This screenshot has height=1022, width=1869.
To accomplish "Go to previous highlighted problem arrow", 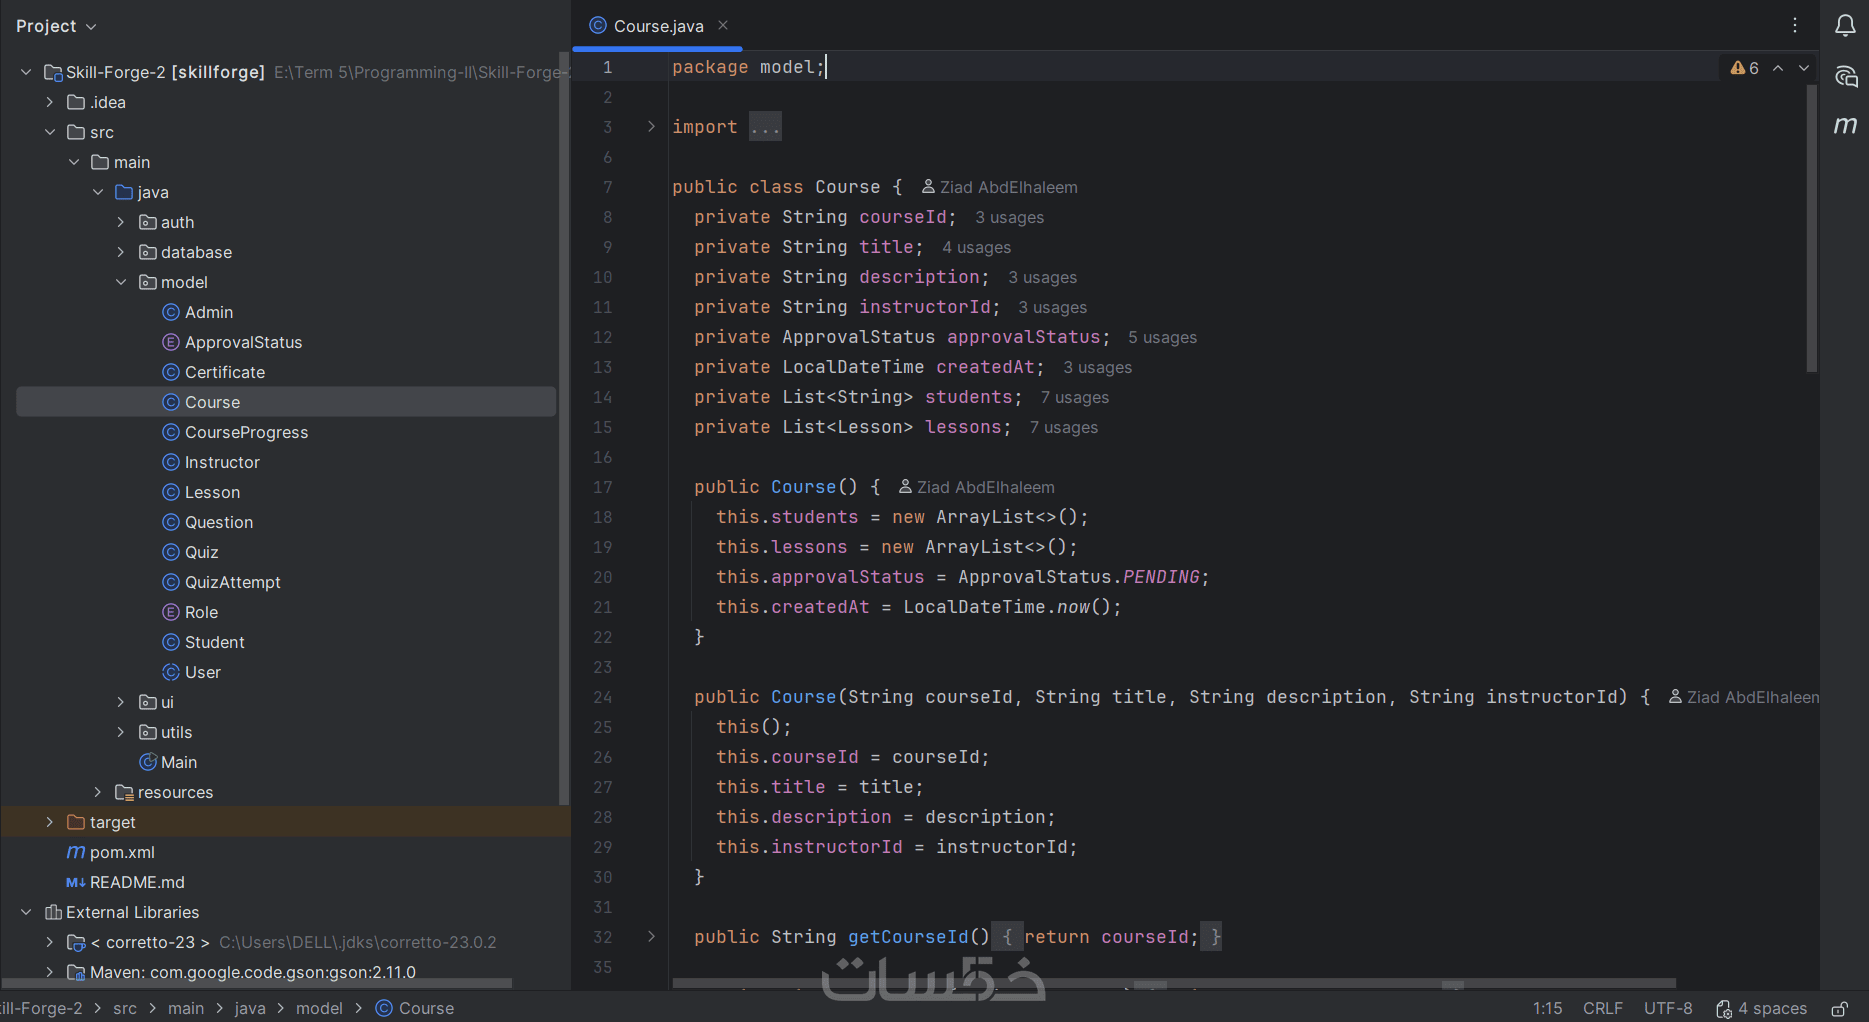I will 1778,68.
